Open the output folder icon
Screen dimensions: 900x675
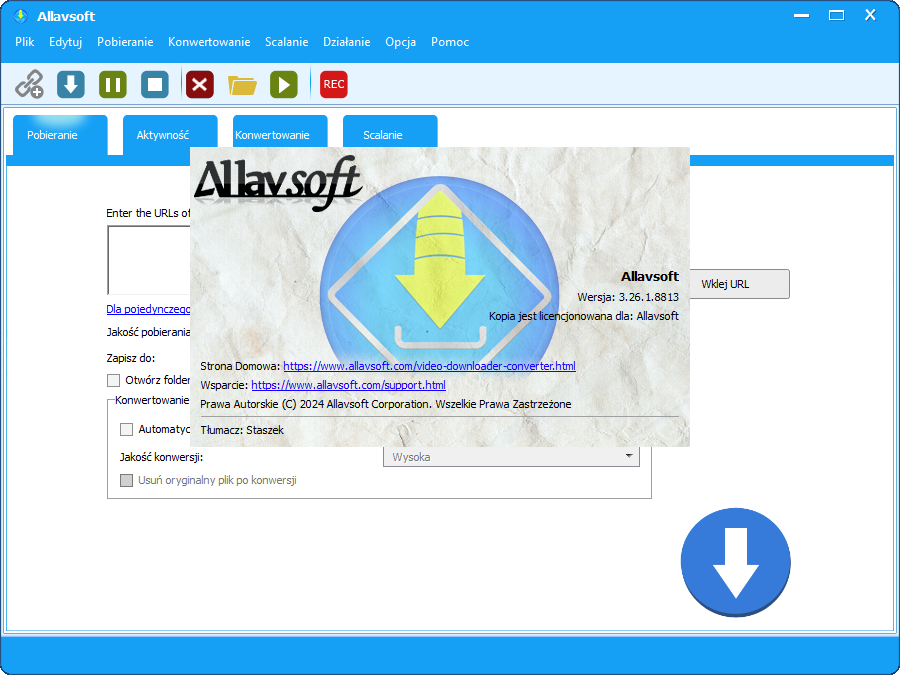pos(242,85)
